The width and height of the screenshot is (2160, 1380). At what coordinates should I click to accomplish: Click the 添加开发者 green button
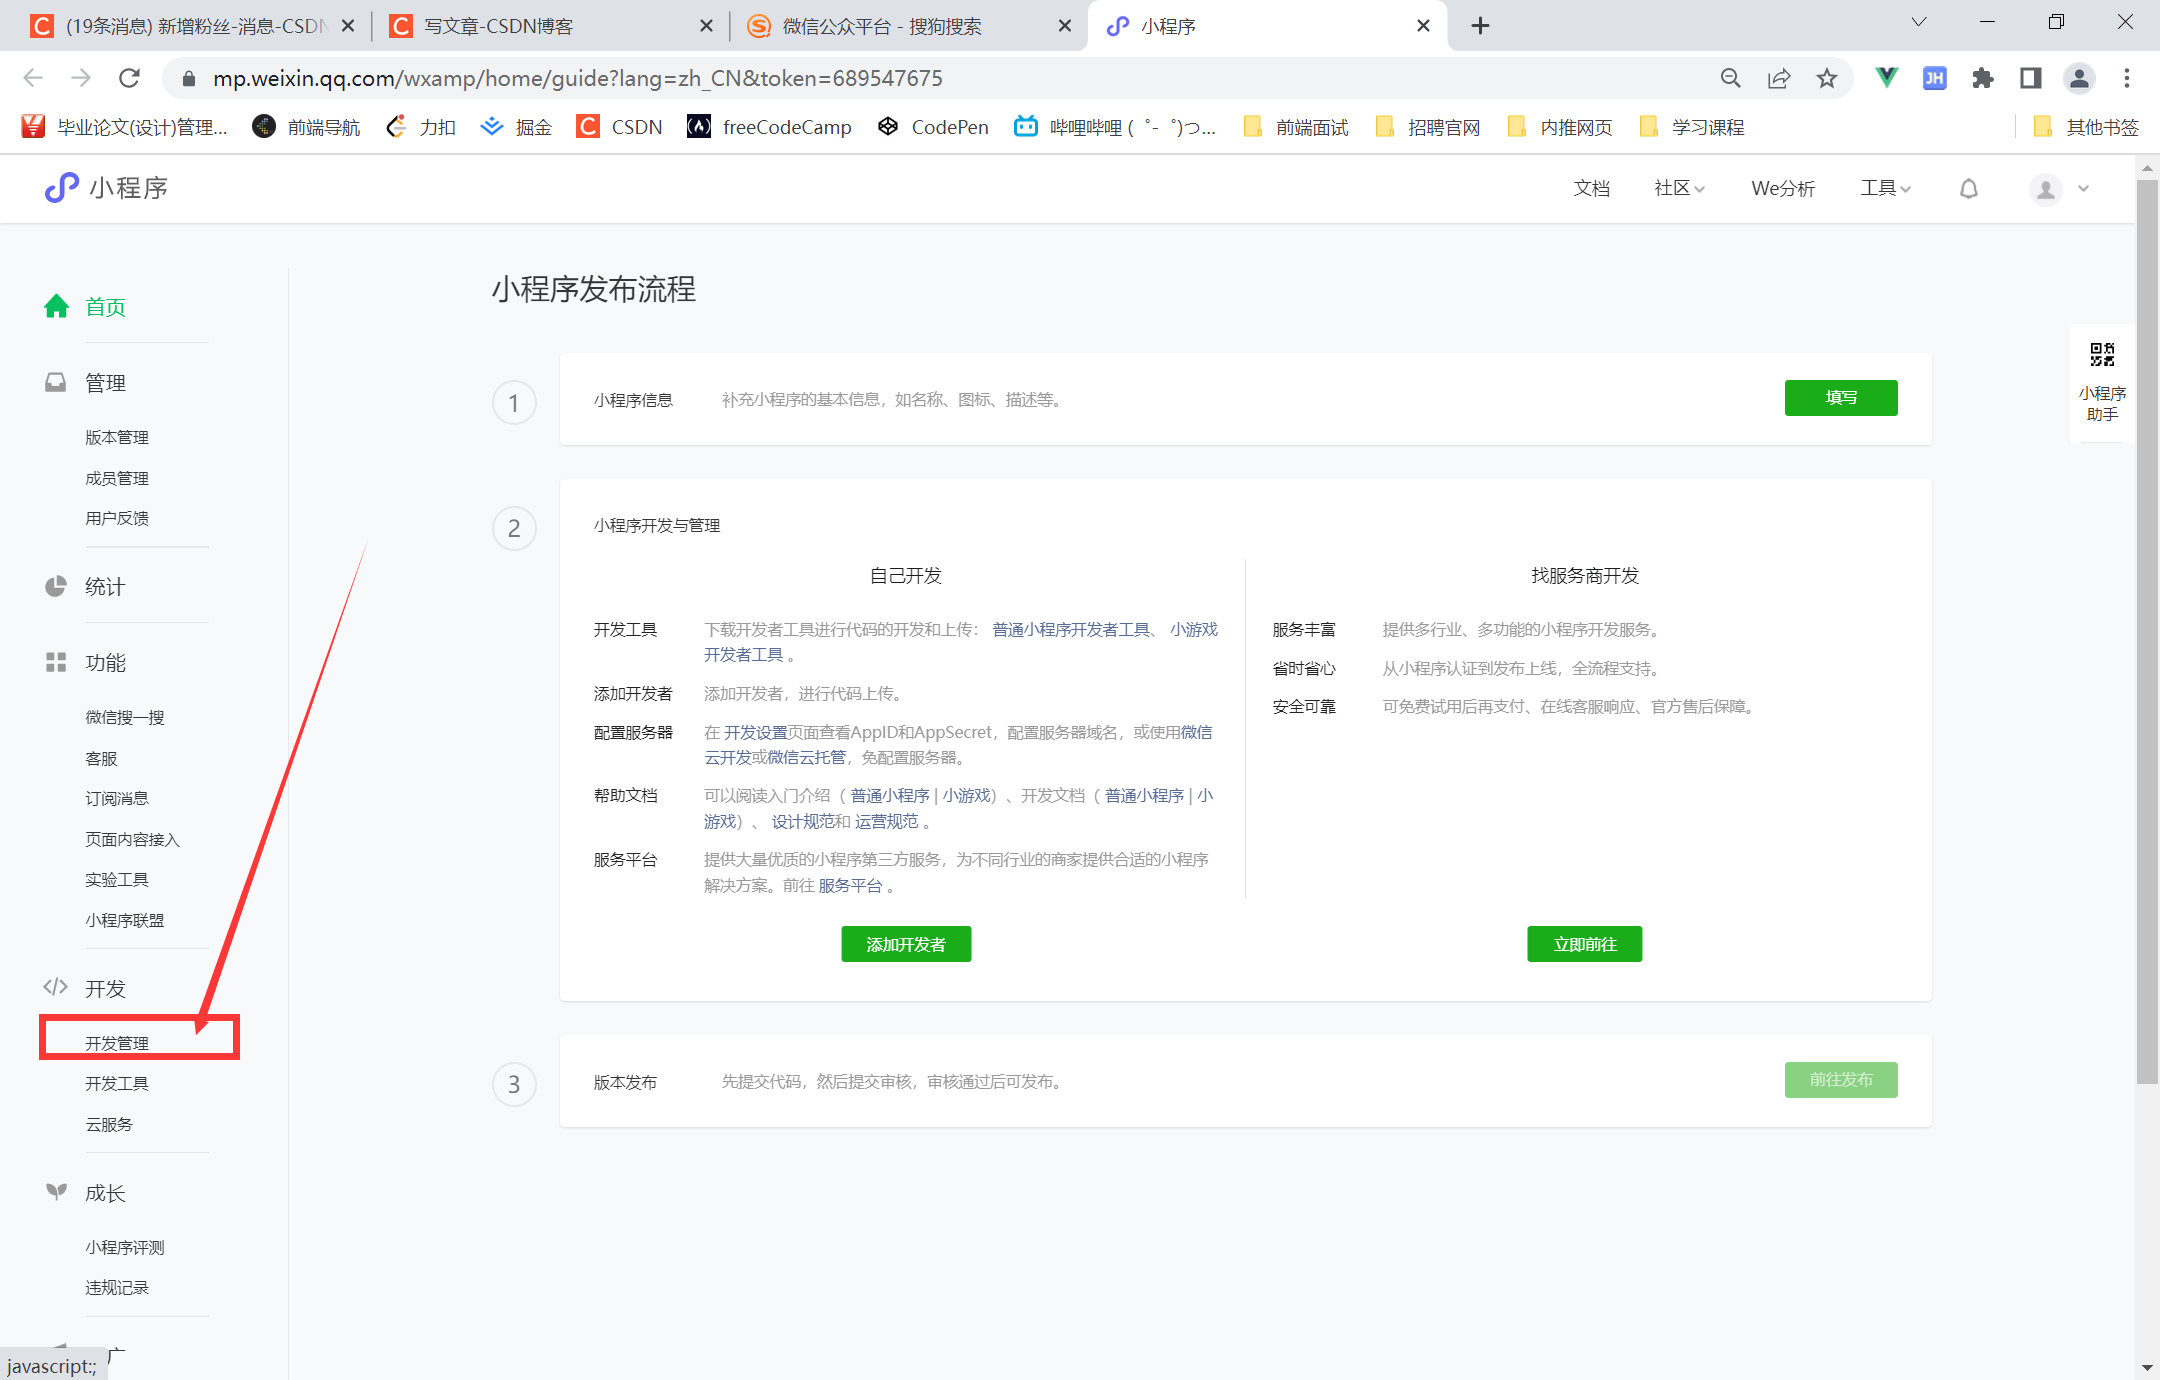(906, 944)
